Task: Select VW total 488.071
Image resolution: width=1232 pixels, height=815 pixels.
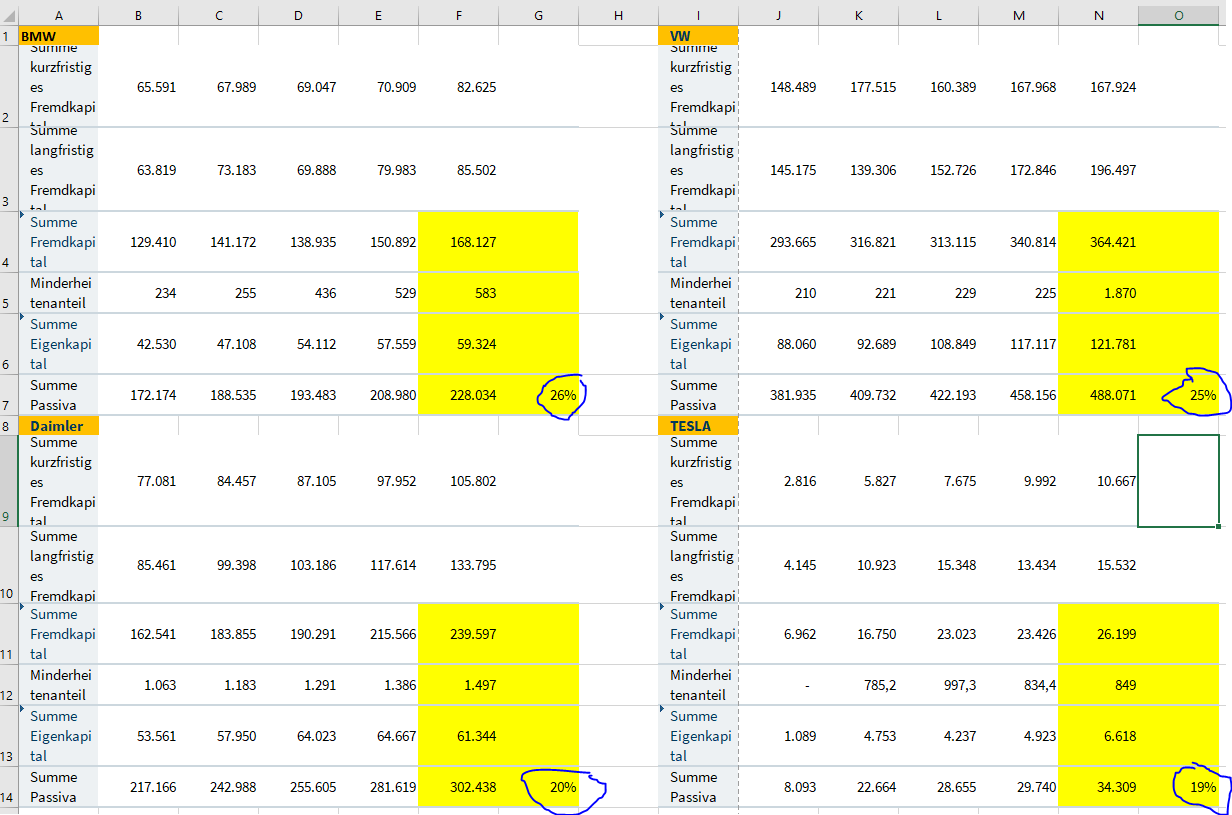Action: (1098, 395)
